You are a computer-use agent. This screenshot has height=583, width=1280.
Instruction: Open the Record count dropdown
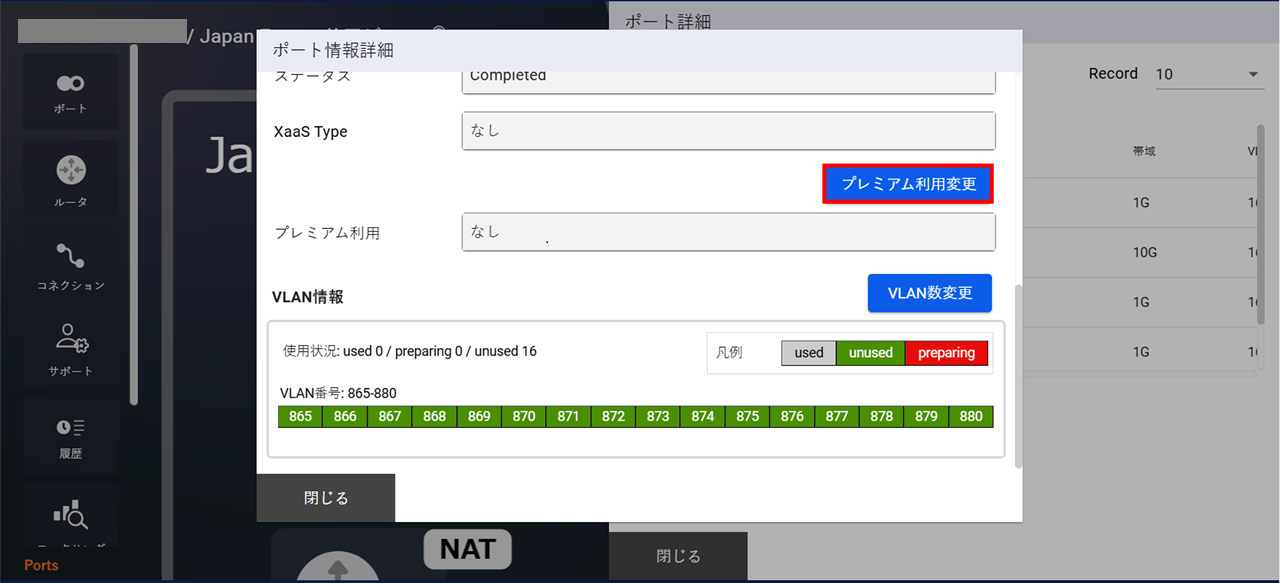click(1208, 75)
